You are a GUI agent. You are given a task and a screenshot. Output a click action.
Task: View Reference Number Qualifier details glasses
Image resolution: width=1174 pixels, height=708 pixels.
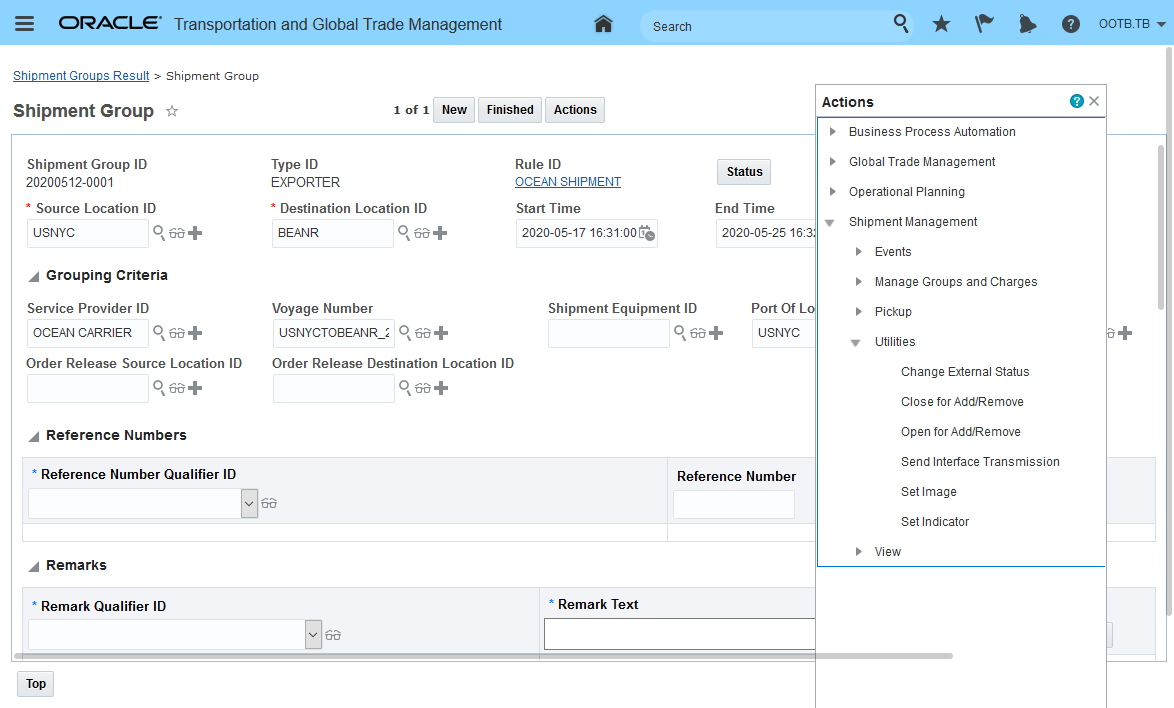point(269,504)
